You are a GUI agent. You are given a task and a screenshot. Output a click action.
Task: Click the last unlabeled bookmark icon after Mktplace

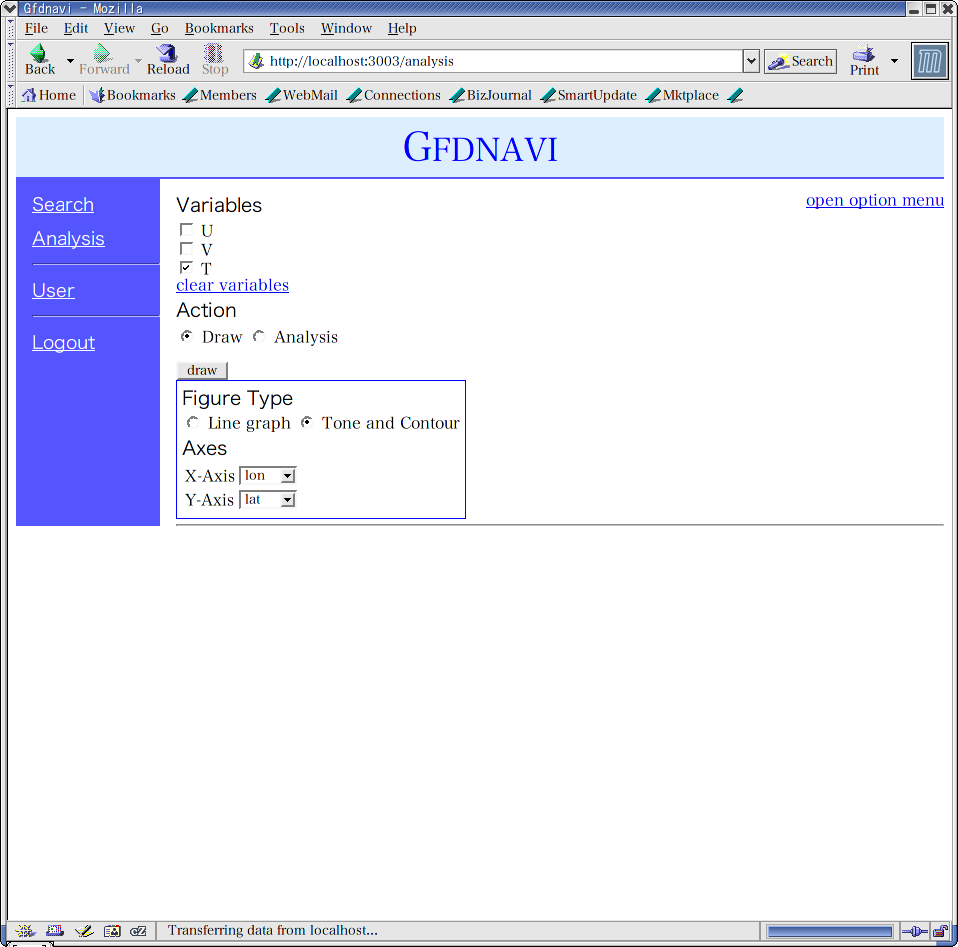pyautogui.click(x=736, y=95)
